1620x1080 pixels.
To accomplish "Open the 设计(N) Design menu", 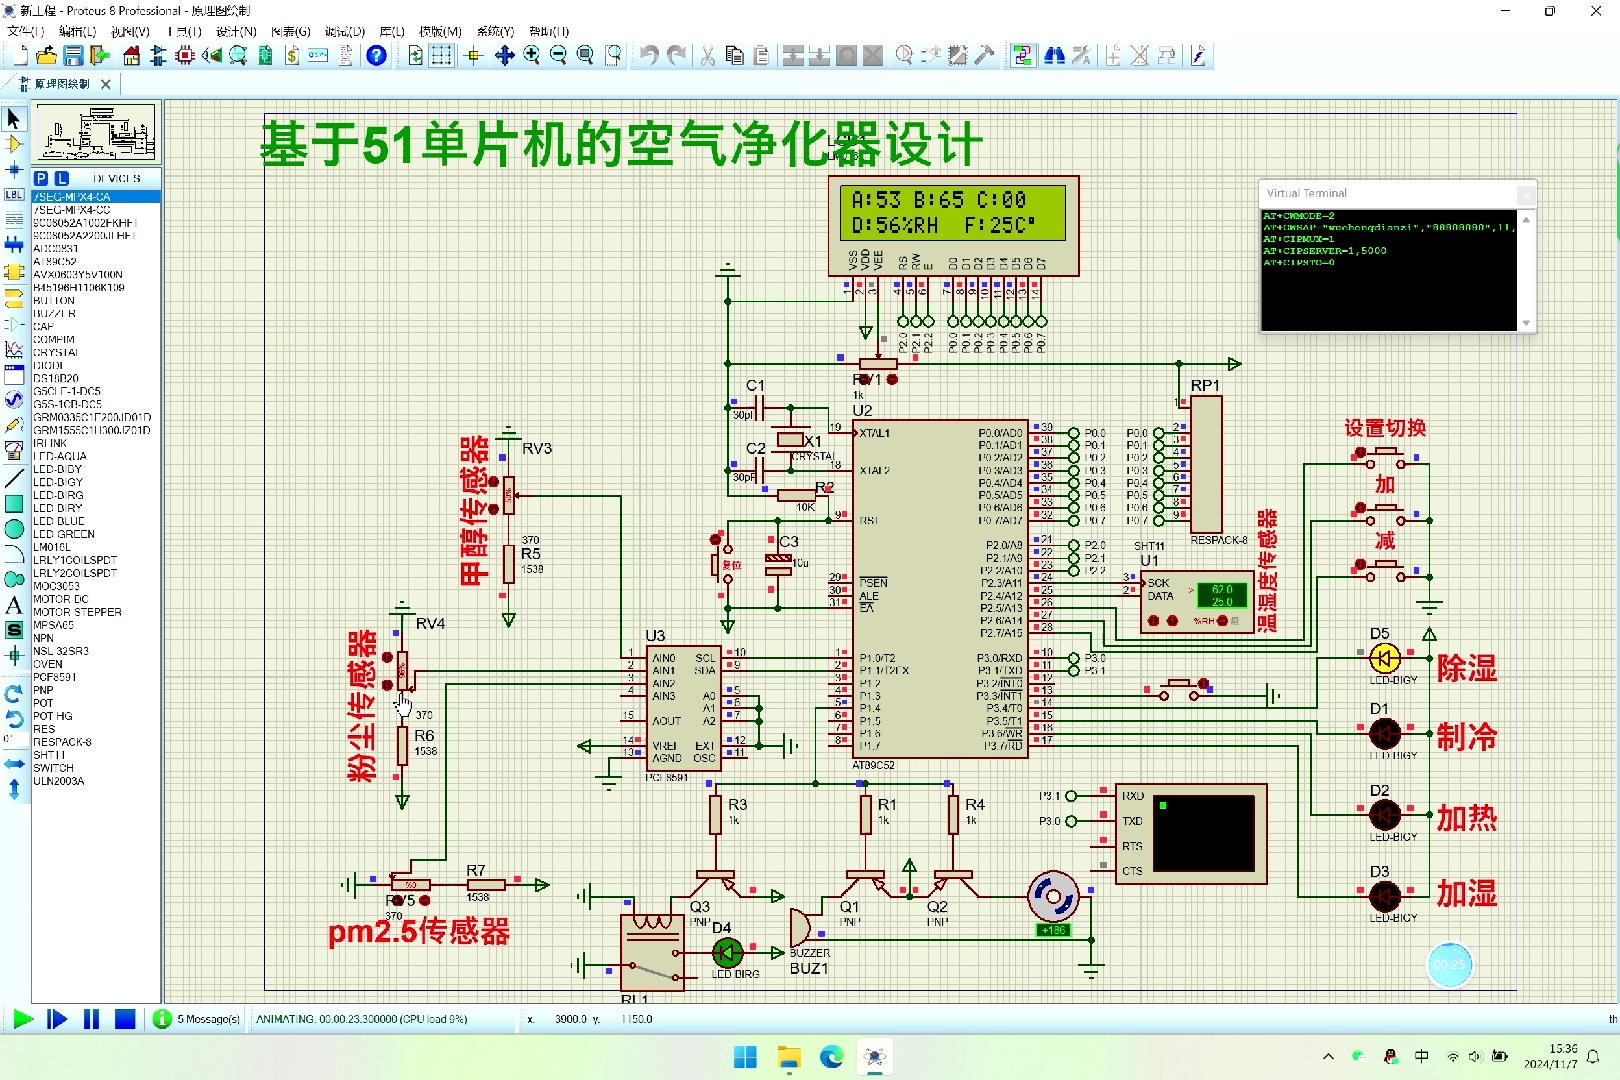I will coord(236,31).
